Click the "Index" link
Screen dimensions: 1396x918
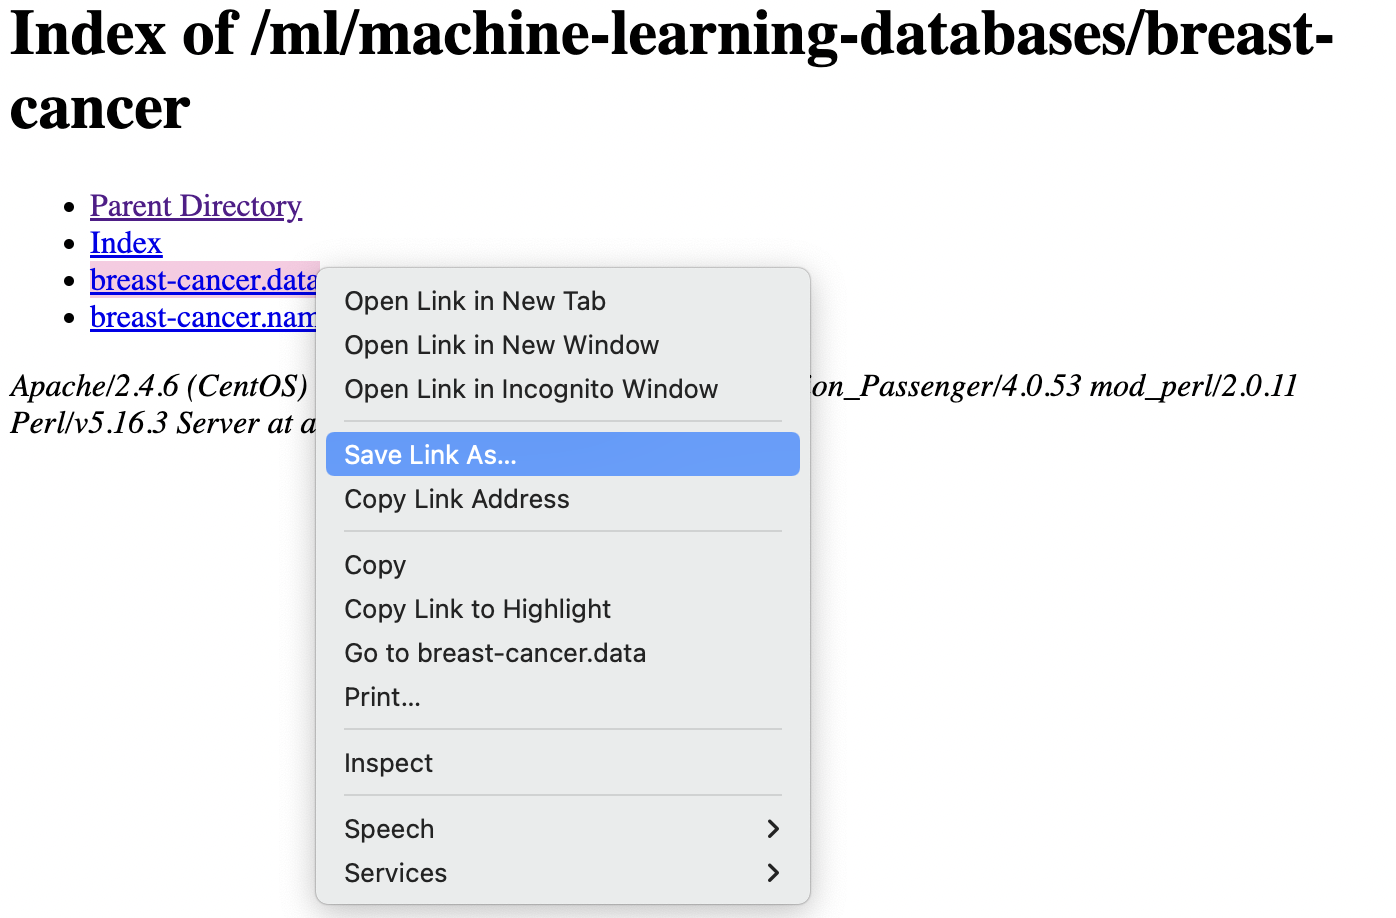tap(125, 243)
